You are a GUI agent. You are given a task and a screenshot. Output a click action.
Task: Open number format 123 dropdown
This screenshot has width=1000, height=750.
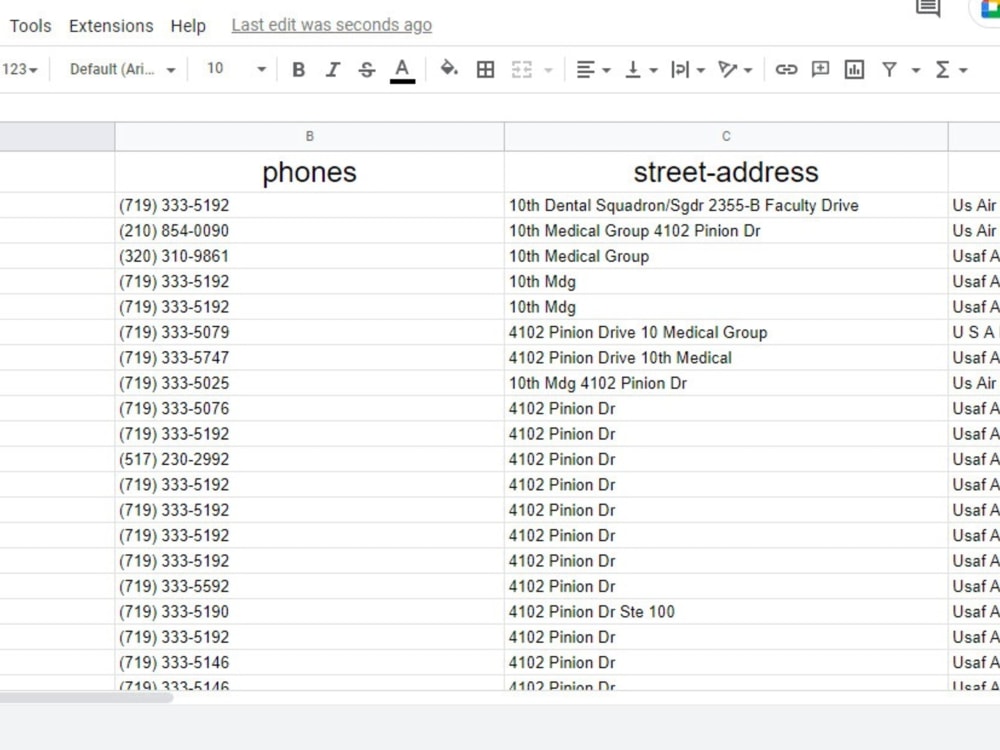20,70
